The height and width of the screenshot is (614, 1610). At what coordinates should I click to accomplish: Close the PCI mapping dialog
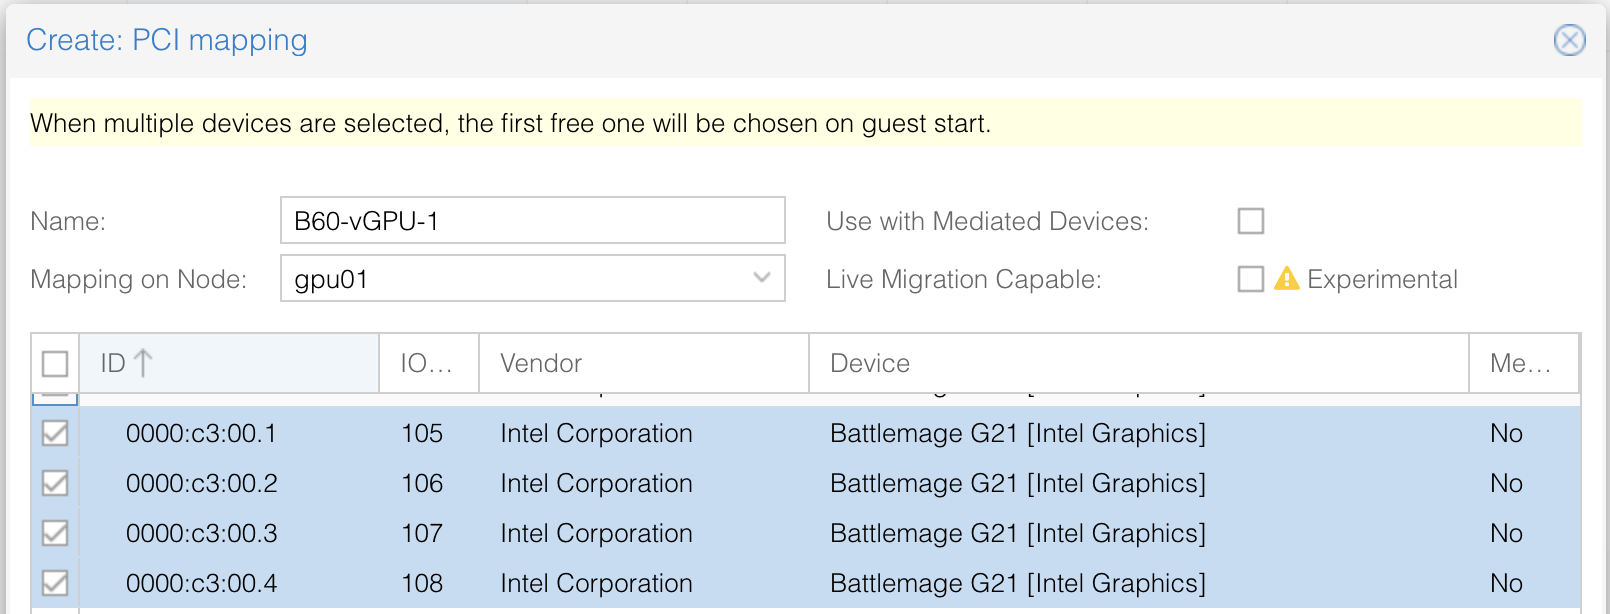(1569, 40)
